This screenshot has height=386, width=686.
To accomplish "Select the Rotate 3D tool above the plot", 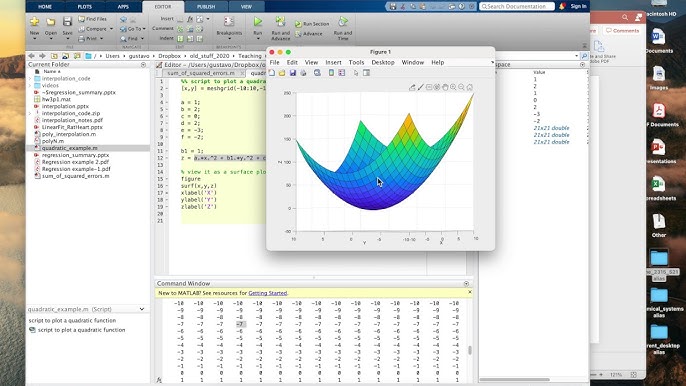I will click(437, 87).
